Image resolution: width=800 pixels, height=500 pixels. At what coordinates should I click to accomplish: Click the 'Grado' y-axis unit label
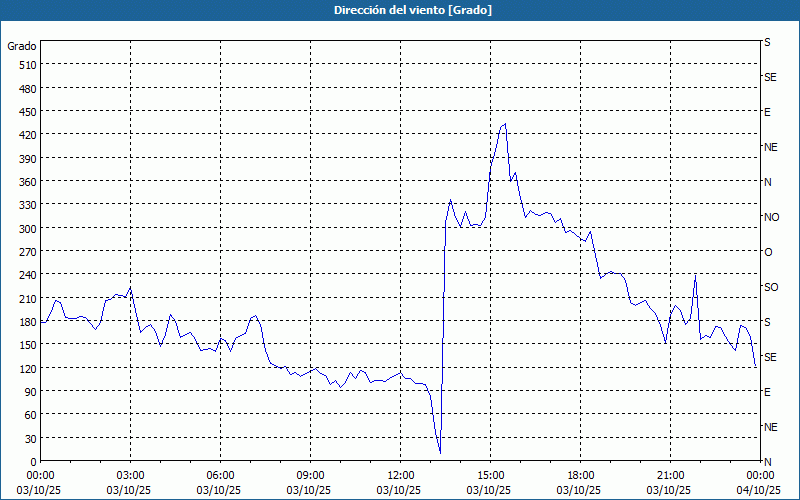pos(22,46)
